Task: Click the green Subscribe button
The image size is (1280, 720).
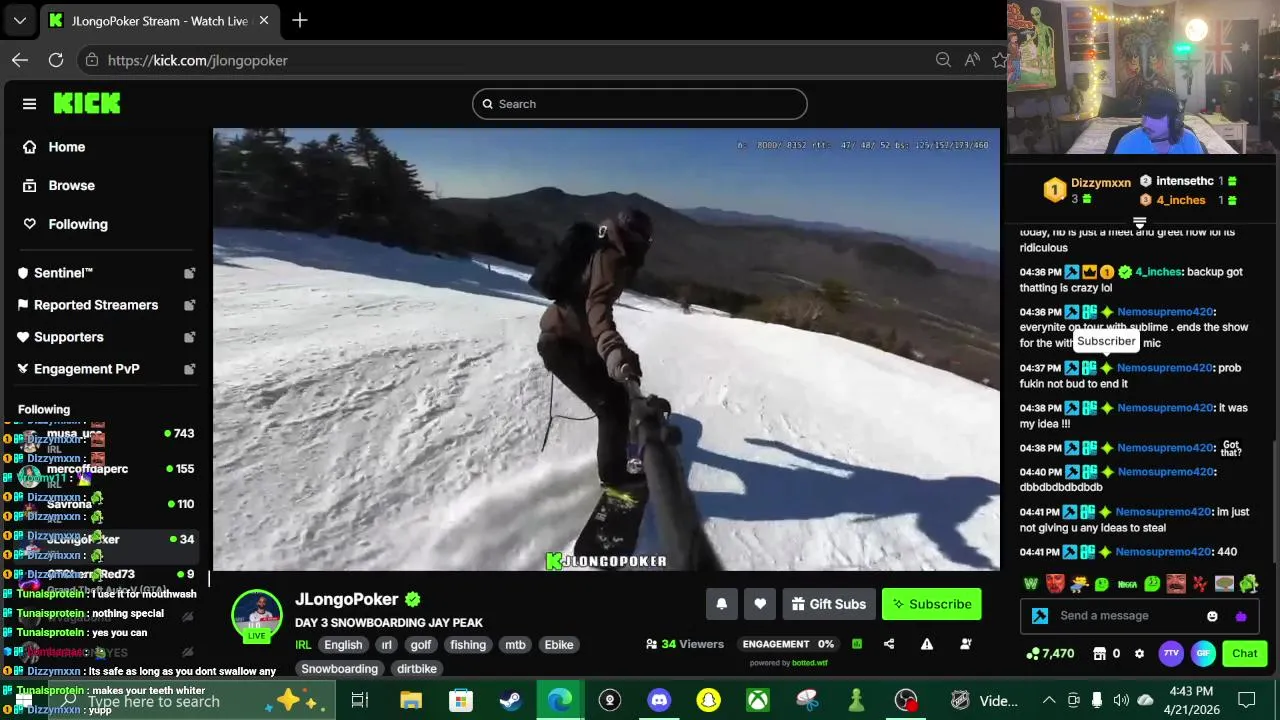Action: tap(931, 604)
